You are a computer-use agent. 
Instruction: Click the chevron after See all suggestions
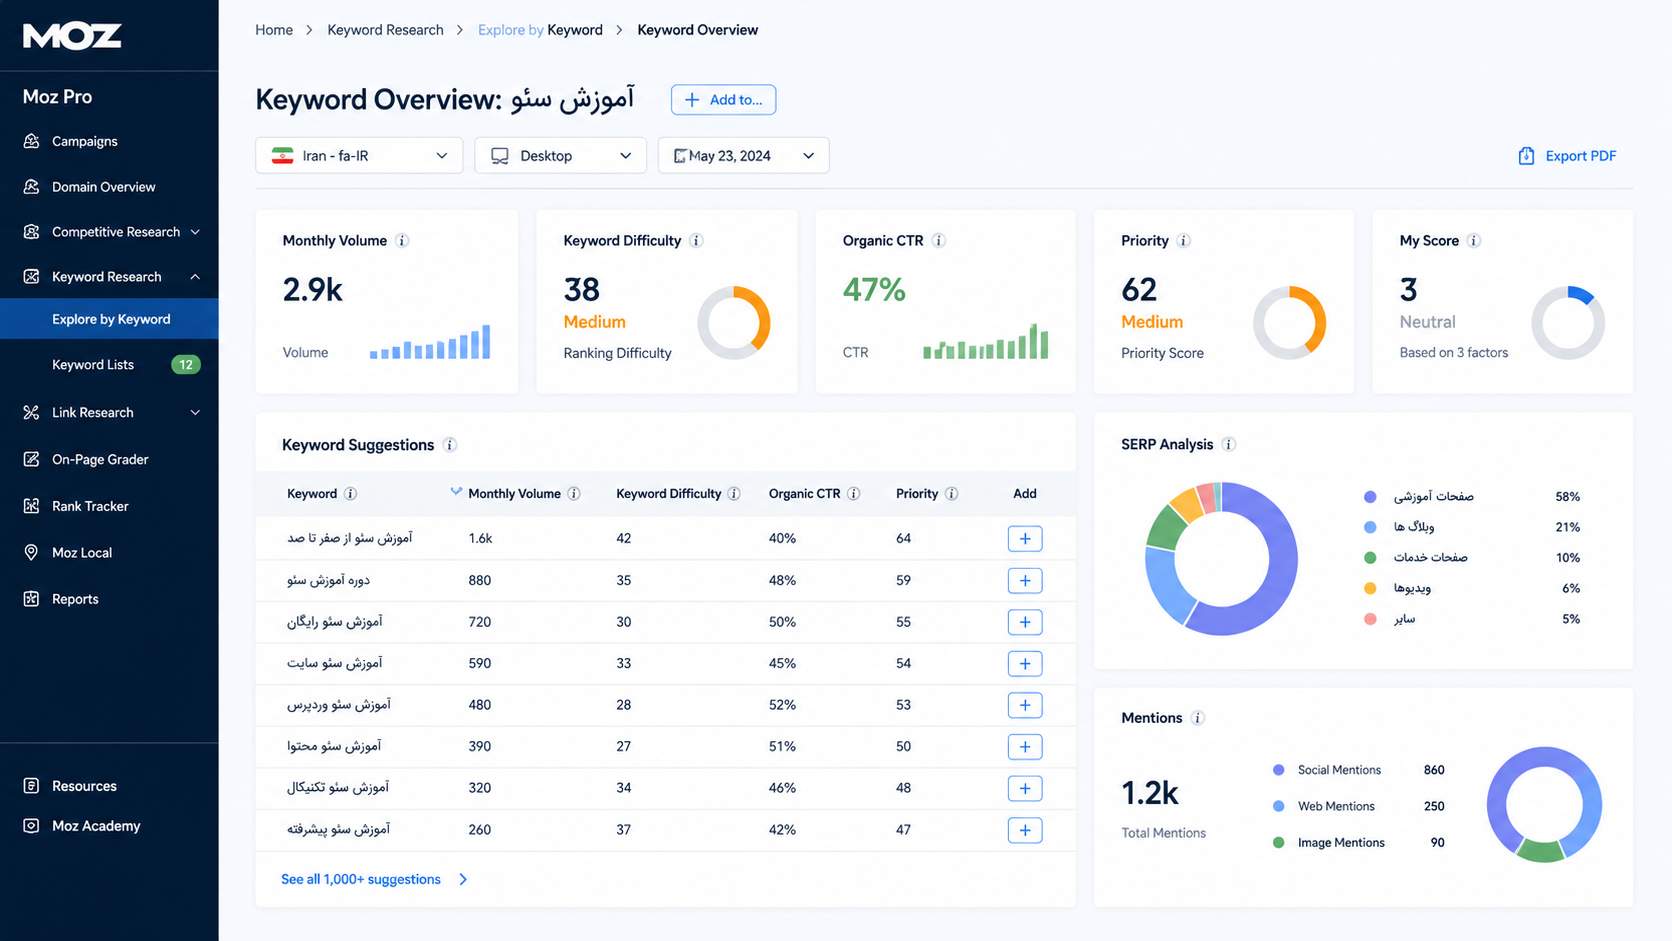click(463, 880)
